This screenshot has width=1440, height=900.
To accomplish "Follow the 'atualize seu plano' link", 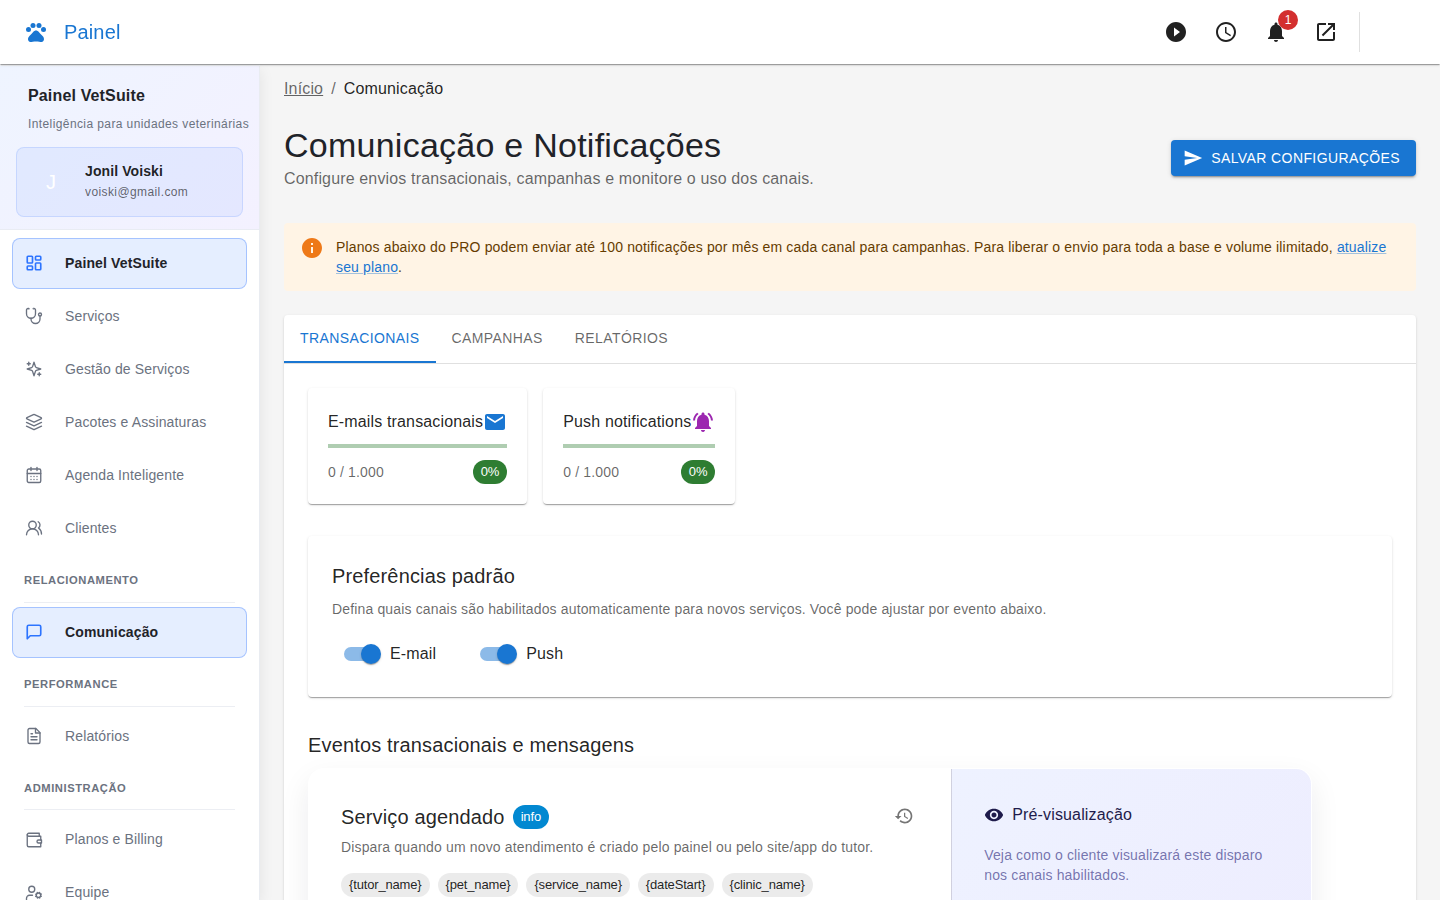I will (1361, 247).
